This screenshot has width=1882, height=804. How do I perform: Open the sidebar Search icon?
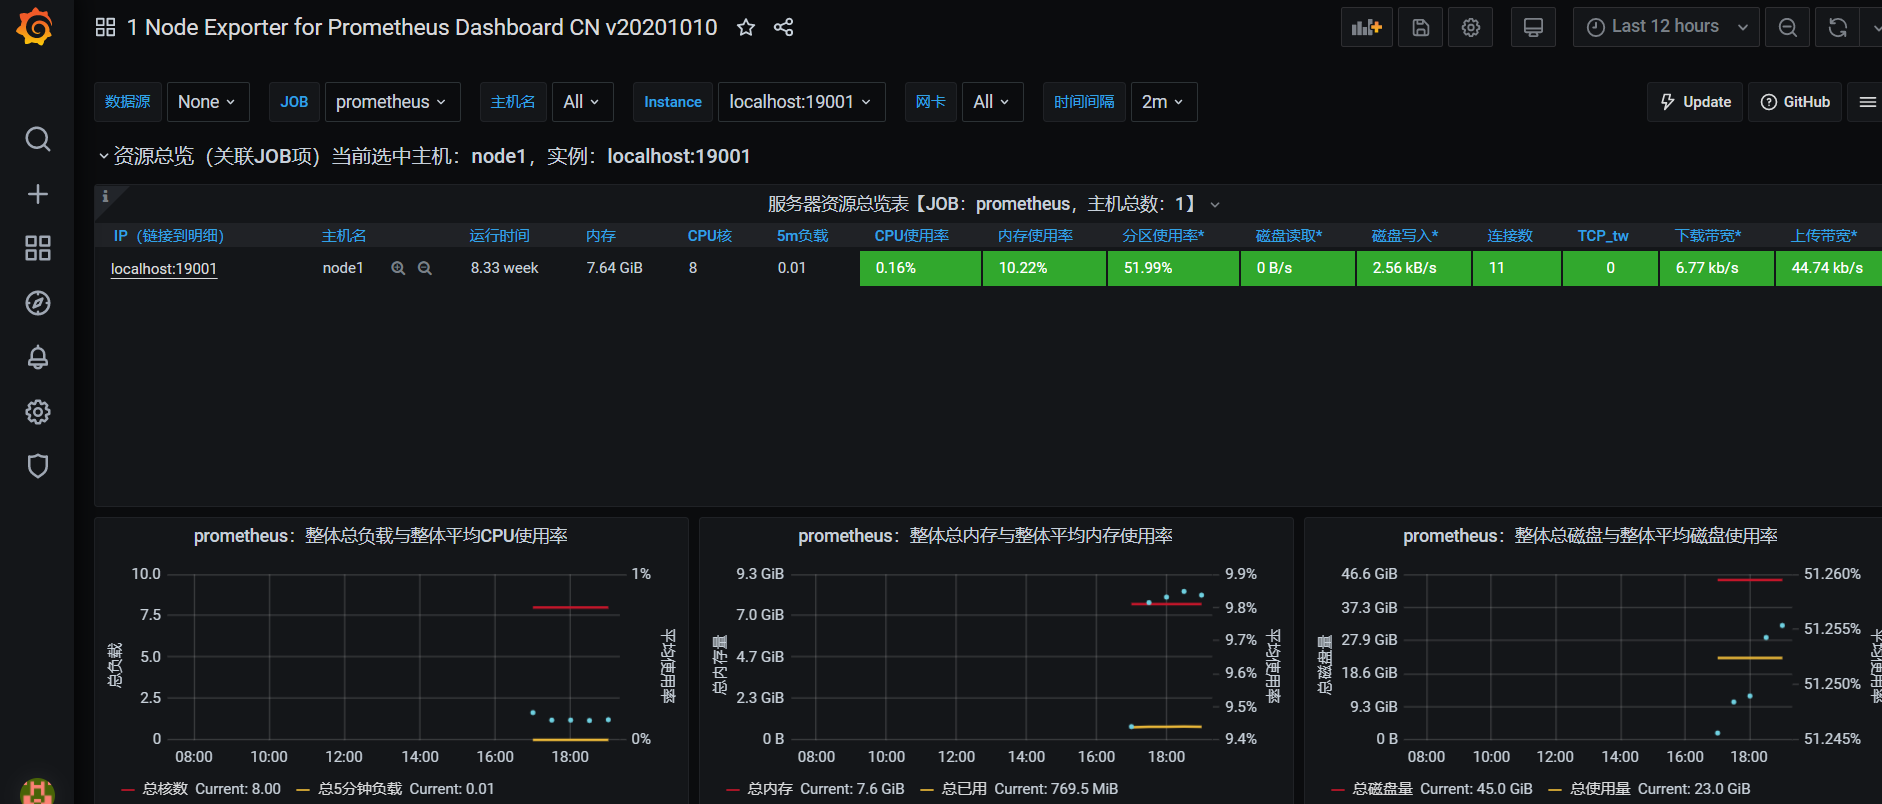(x=37, y=139)
